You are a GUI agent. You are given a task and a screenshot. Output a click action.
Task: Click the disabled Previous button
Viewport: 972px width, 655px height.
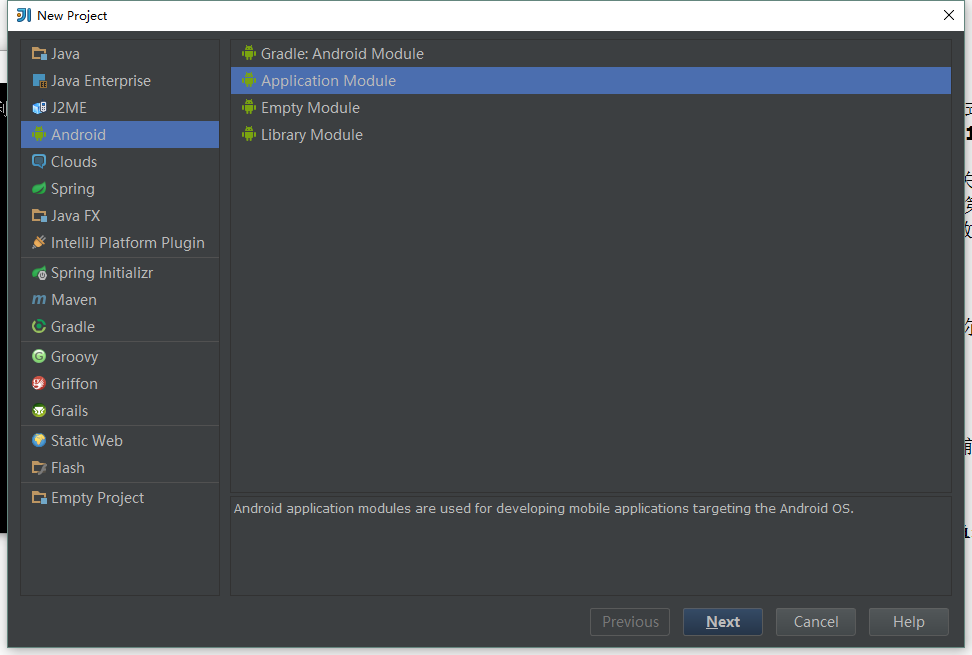click(x=630, y=622)
